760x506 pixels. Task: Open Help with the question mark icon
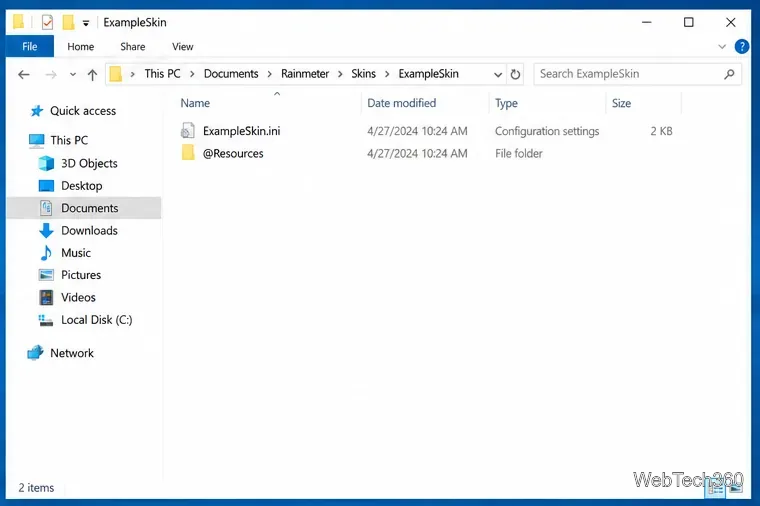coord(741,47)
